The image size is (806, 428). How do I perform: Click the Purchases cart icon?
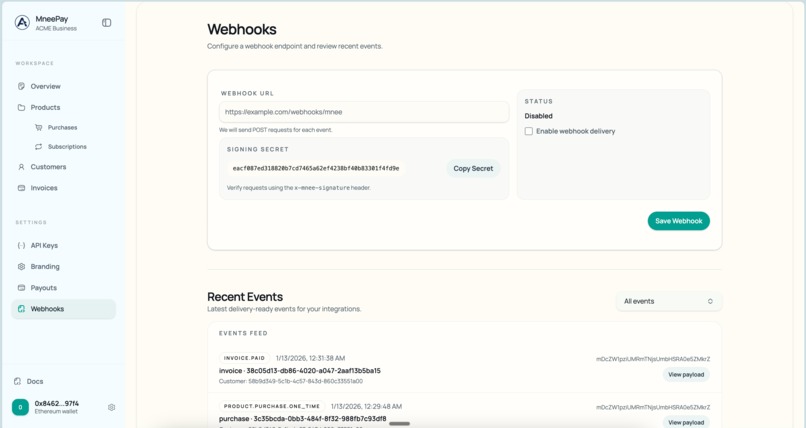(39, 127)
